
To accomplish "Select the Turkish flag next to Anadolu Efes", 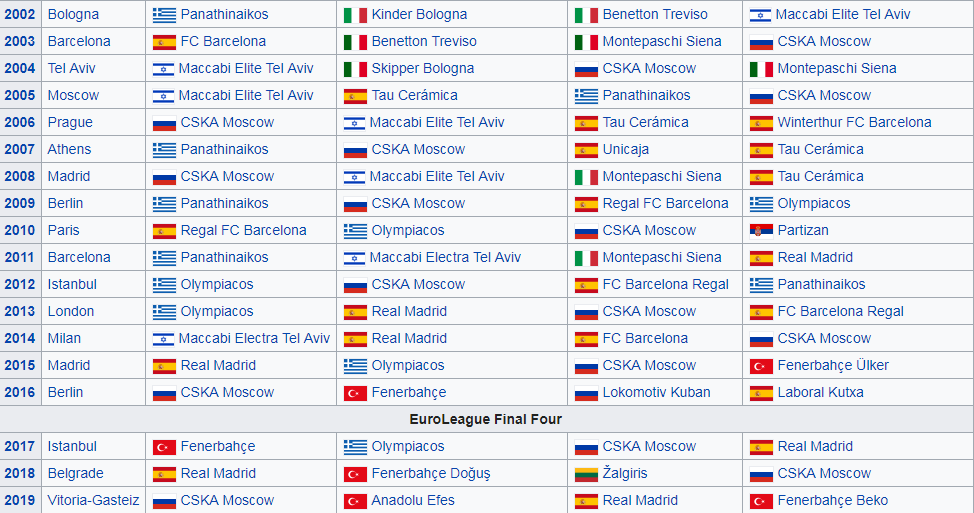I will (355, 500).
